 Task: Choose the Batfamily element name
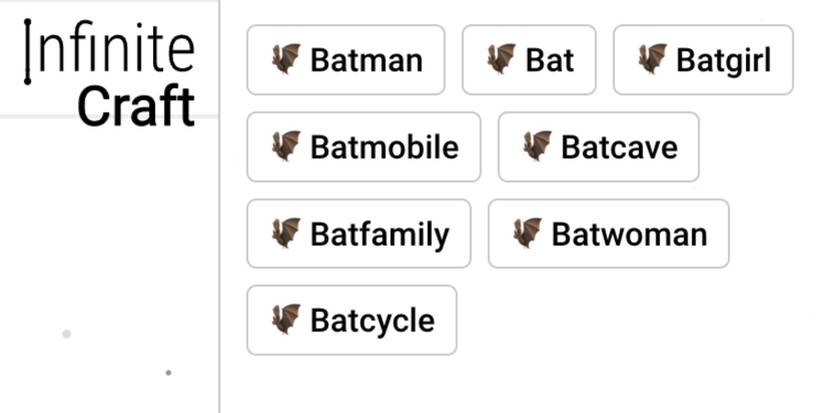pos(379,234)
